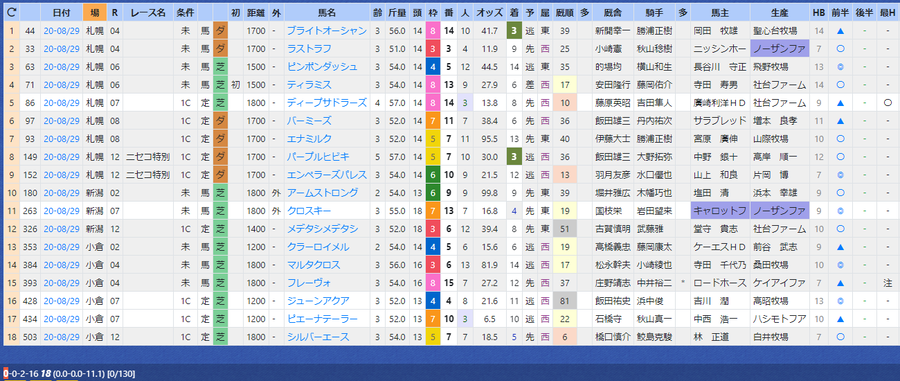Image resolution: width=900 pixels, height=381 pixels.
Task: Sort by the 馬主 column header
Action: click(x=719, y=12)
